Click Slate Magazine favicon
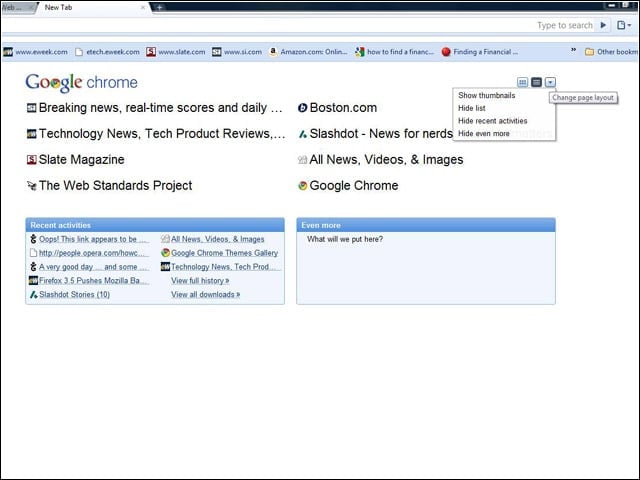Image resolution: width=640 pixels, height=480 pixels. click(x=31, y=160)
